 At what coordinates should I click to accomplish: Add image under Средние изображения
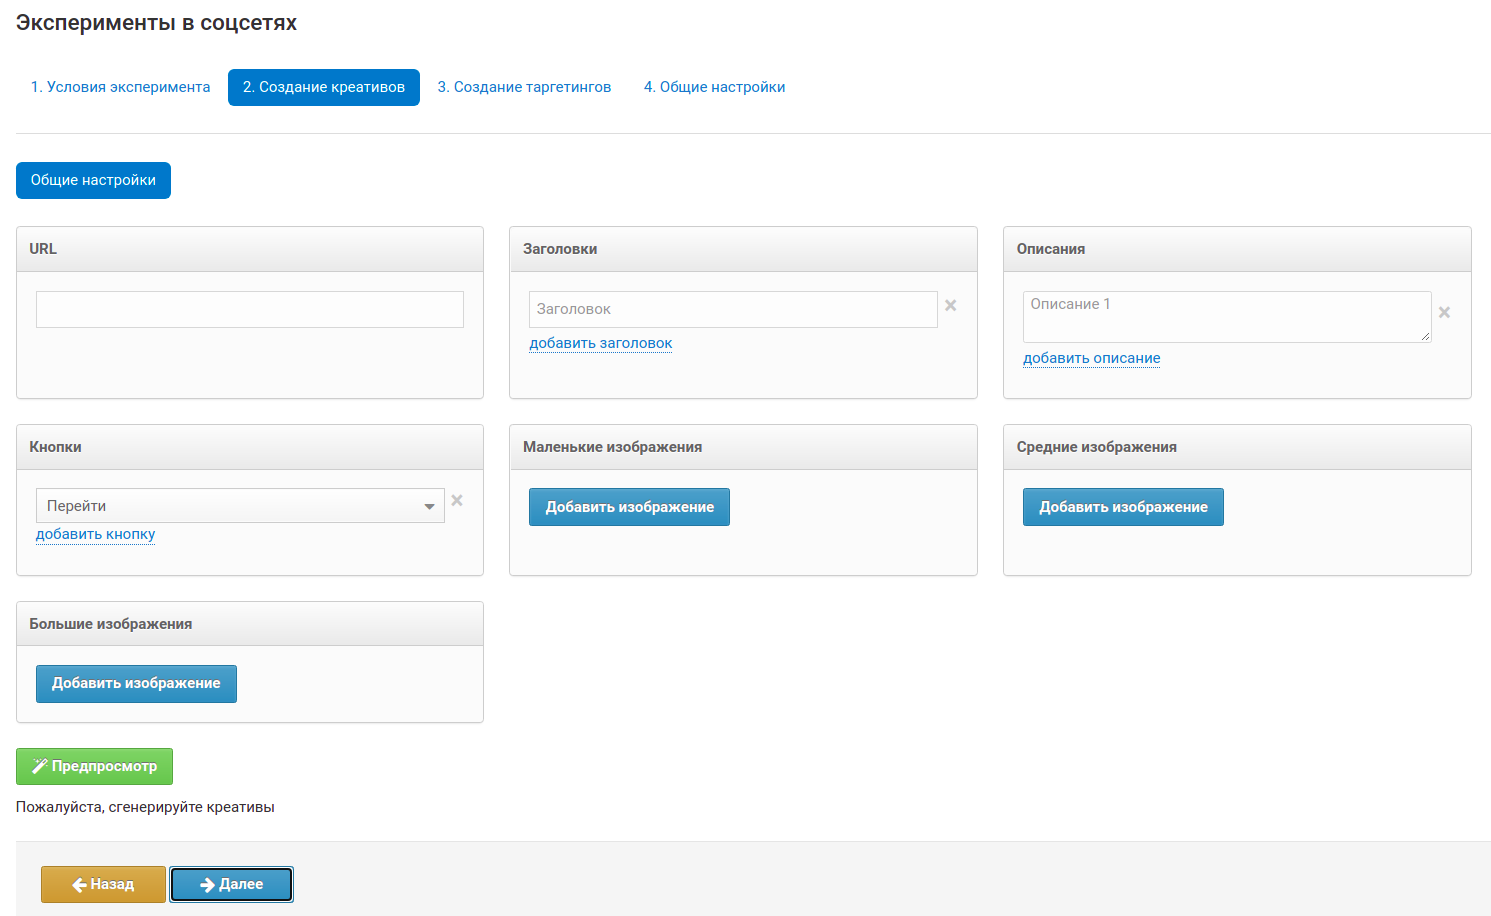[x=1124, y=507]
